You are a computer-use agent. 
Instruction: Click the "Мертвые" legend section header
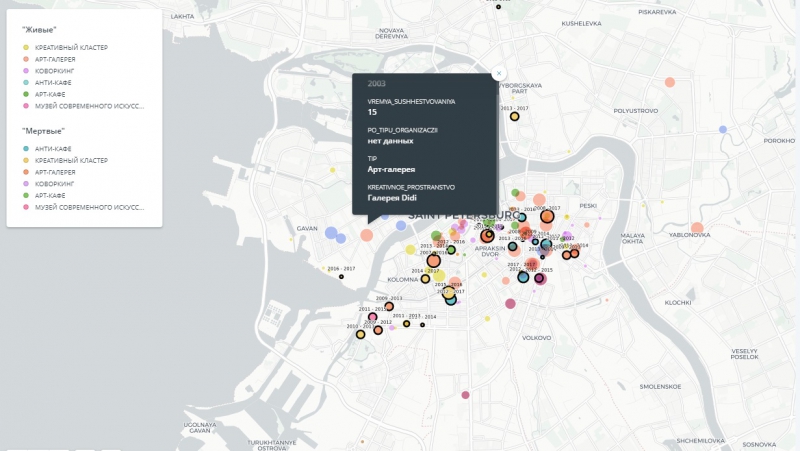pyautogui.click(x=43, y=130)
